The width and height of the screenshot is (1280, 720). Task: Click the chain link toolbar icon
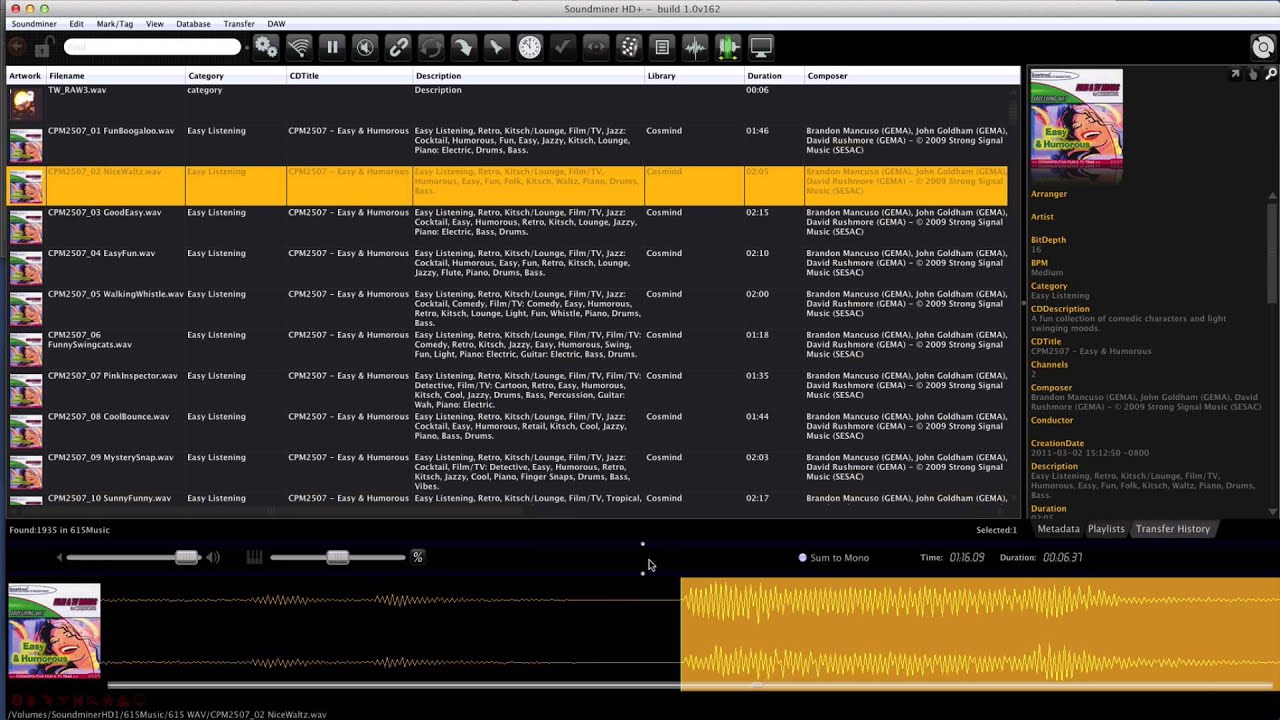[x=398, y=47]
